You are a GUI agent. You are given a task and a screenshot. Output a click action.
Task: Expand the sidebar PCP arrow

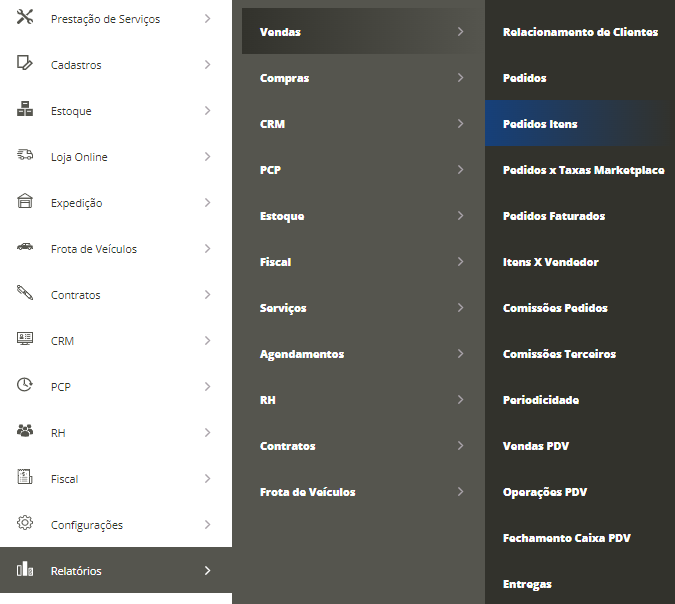[x=207, y=387]
